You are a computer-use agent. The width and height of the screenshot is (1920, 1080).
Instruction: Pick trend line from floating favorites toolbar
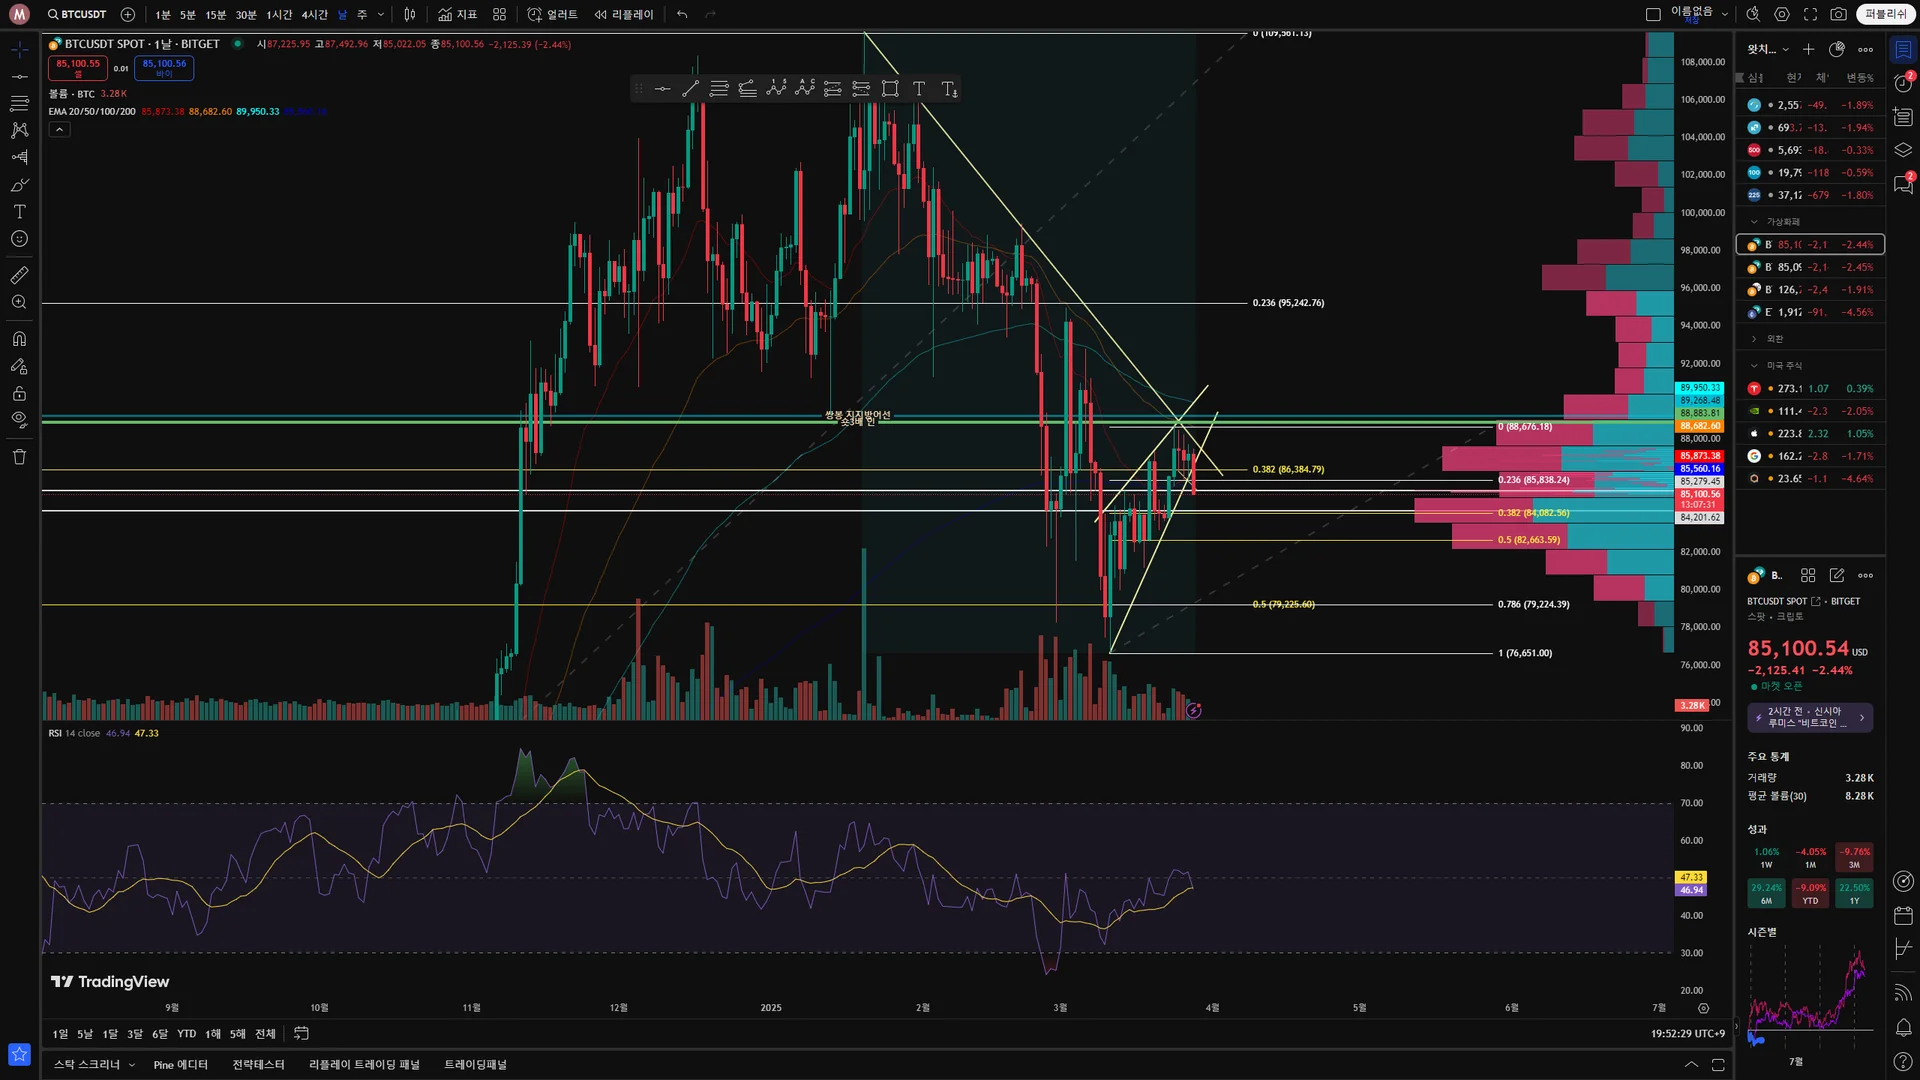(x=690, y=89)
